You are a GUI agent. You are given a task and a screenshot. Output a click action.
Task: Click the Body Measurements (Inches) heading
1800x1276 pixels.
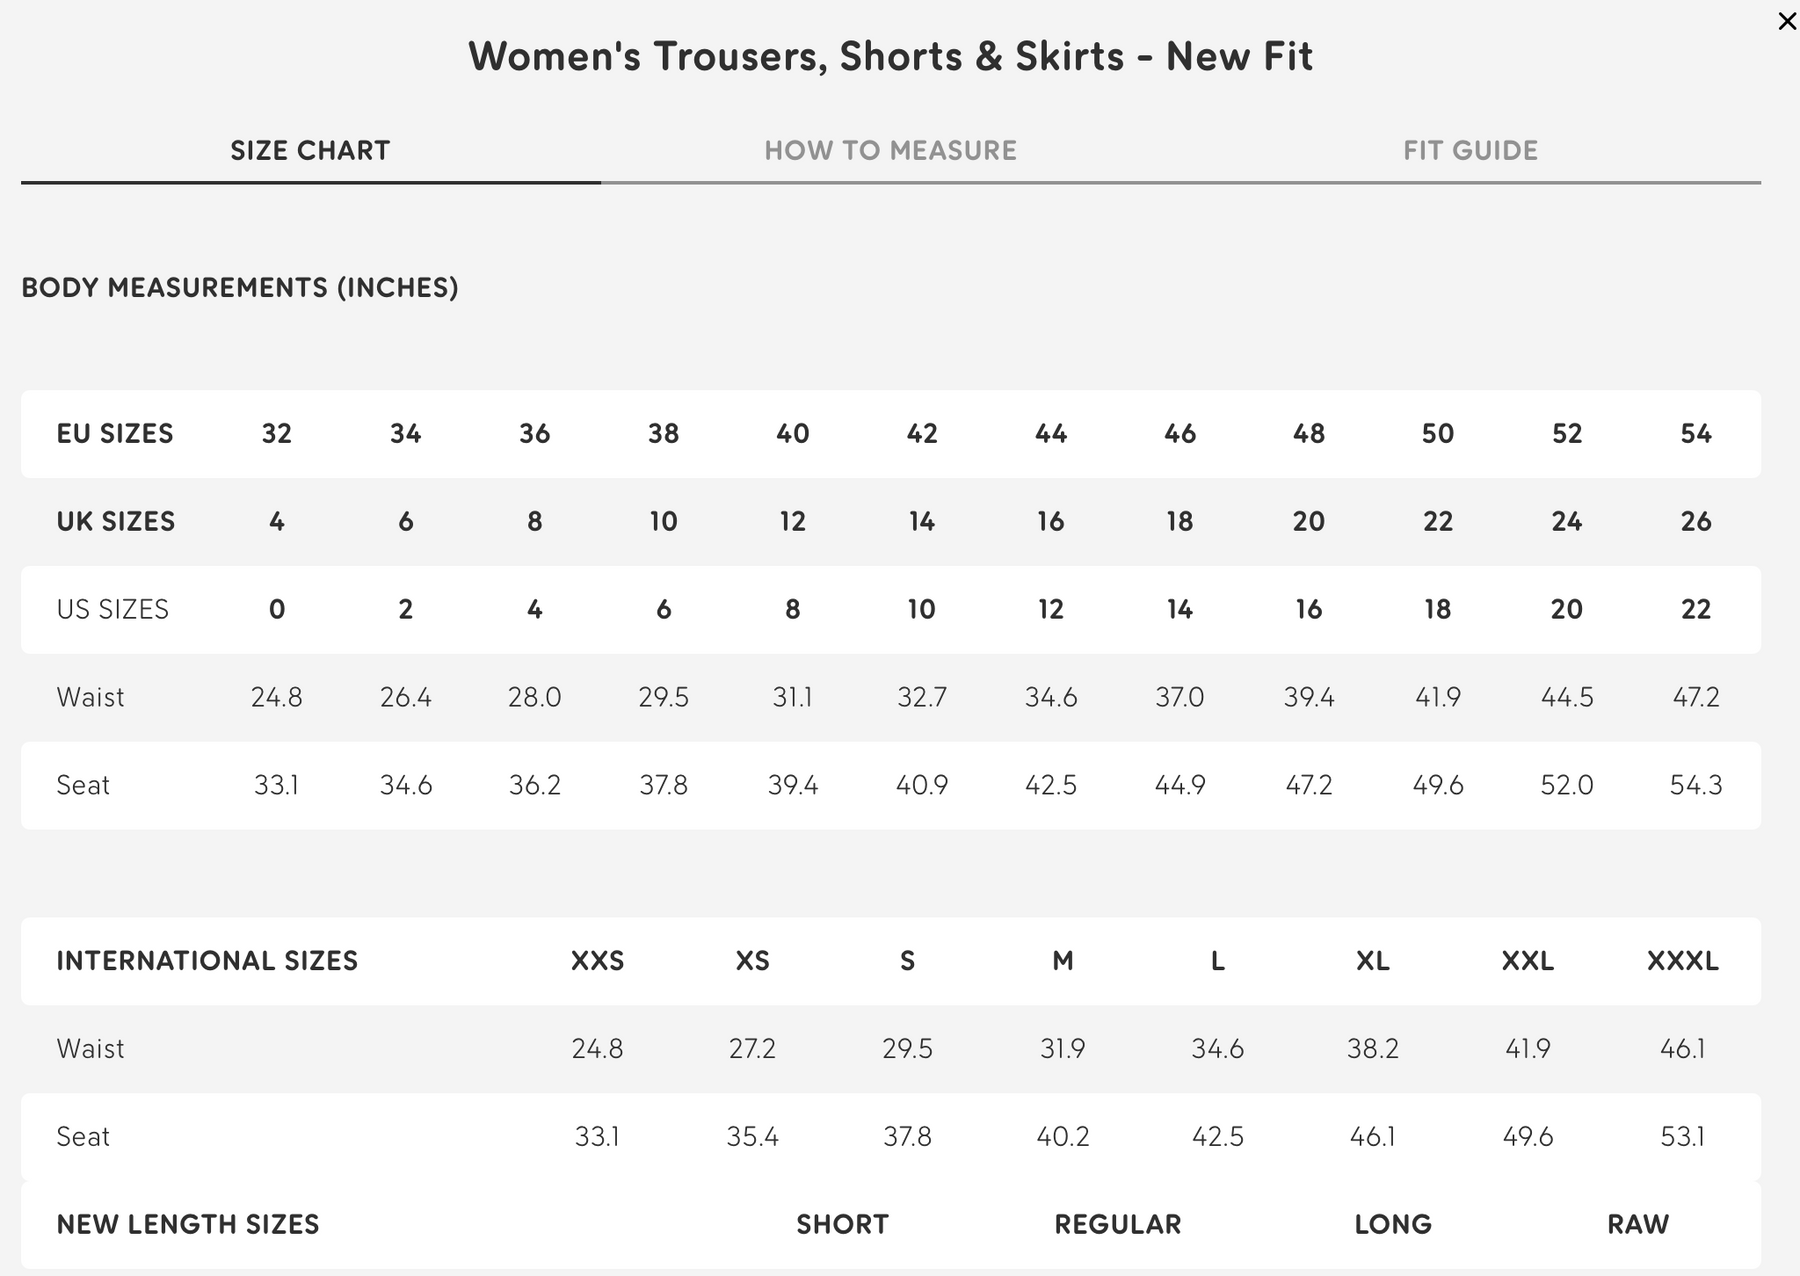click(240, 288)
